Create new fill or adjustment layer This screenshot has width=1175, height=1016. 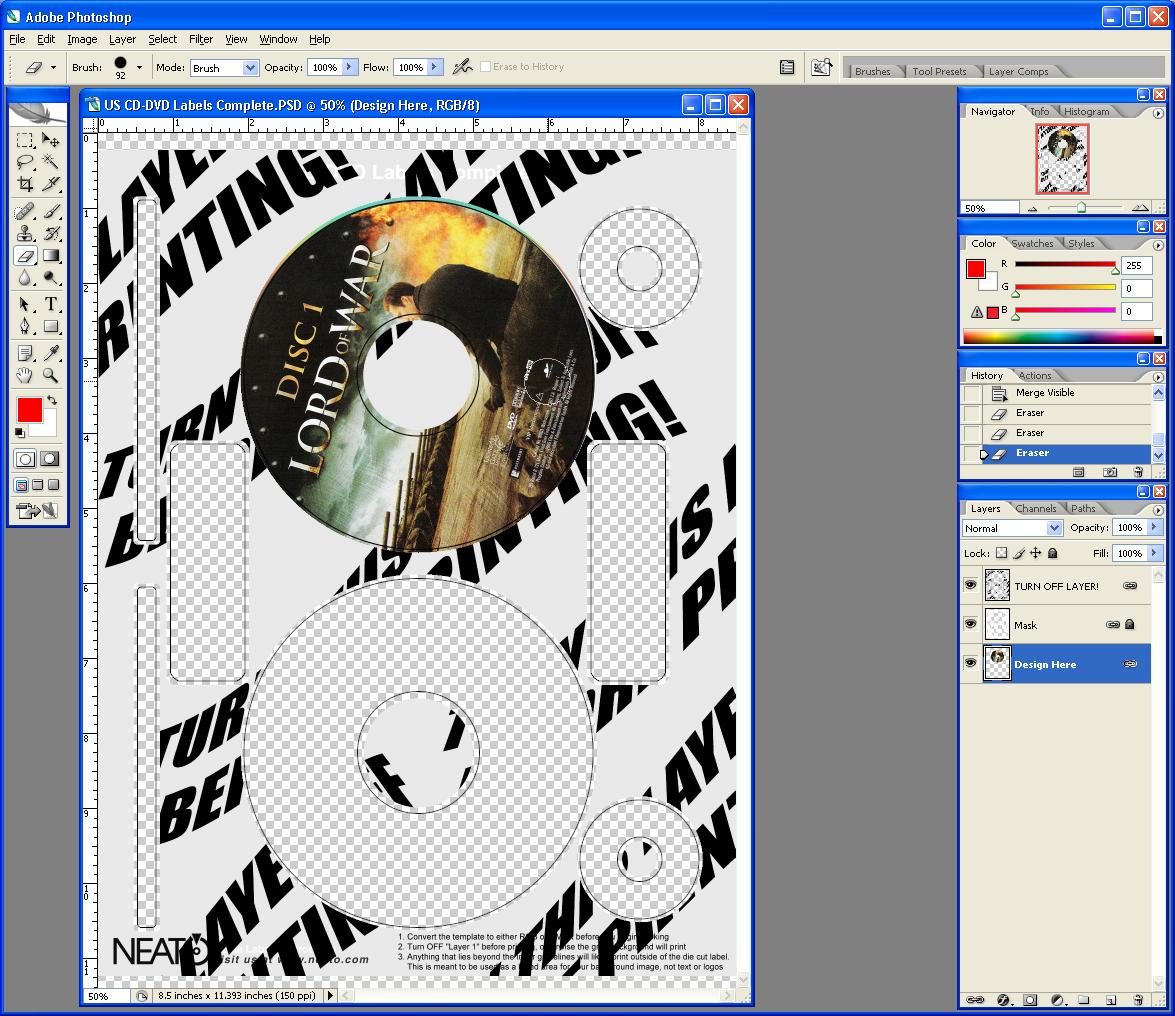1057,1000
